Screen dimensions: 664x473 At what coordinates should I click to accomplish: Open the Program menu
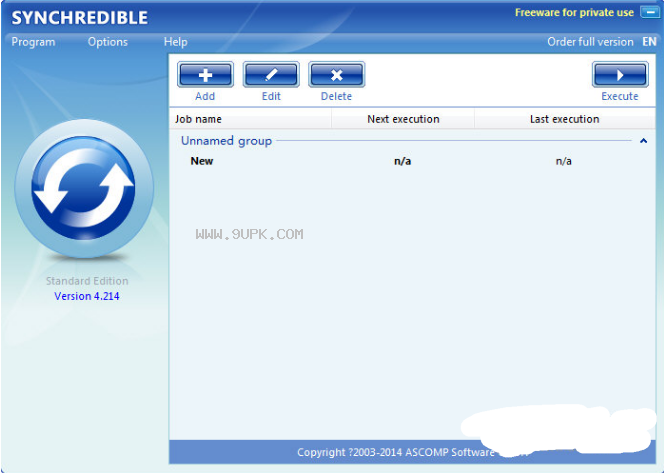coord(33,42)
